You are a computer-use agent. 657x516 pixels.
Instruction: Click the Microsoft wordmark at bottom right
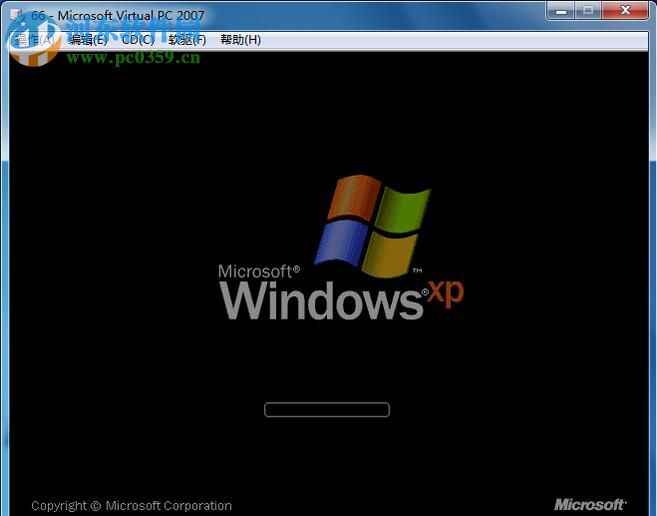590,504
